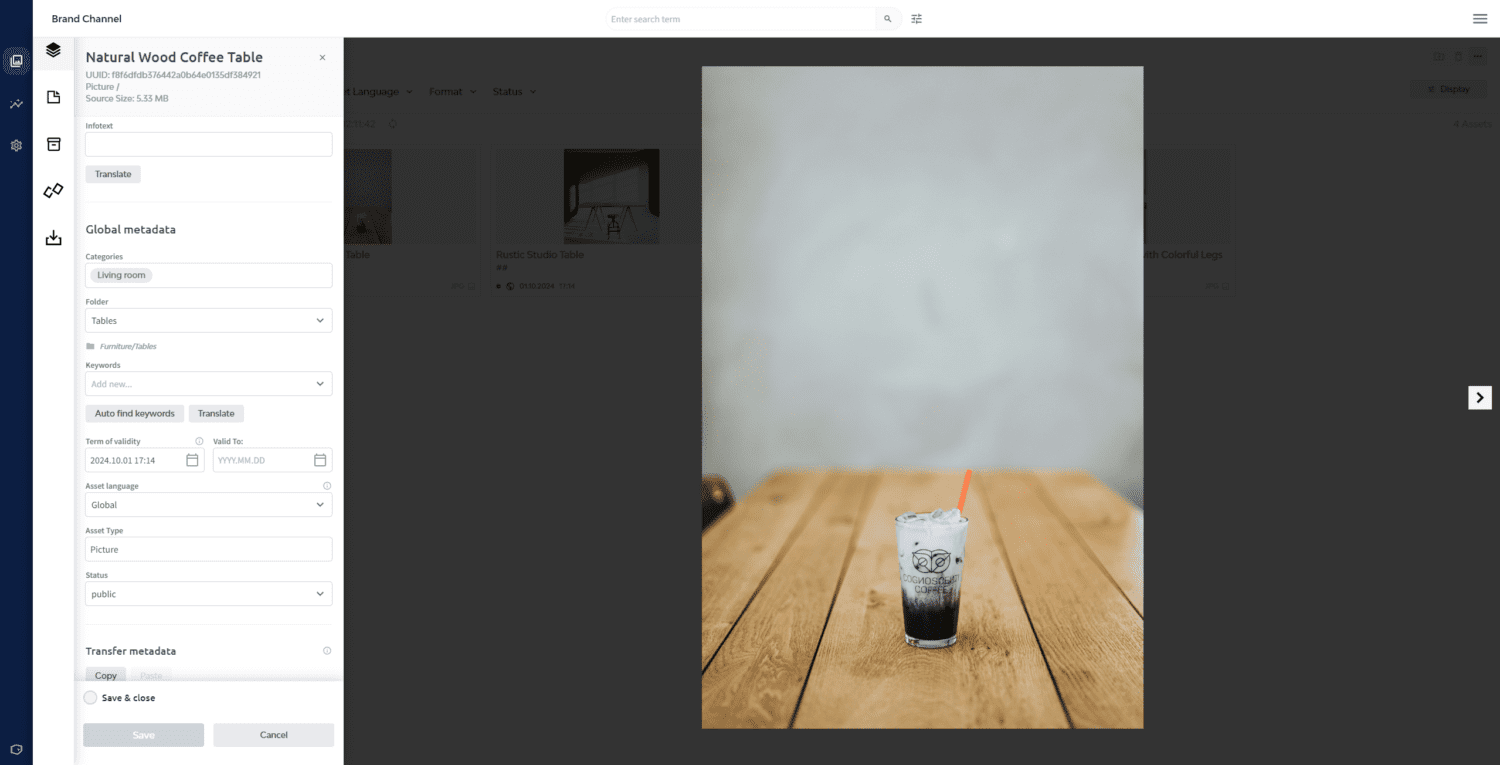This screenshot has height=765, width=1500.
Task: Open the layers metadata panel icon
Action: (x=53, y=50)
